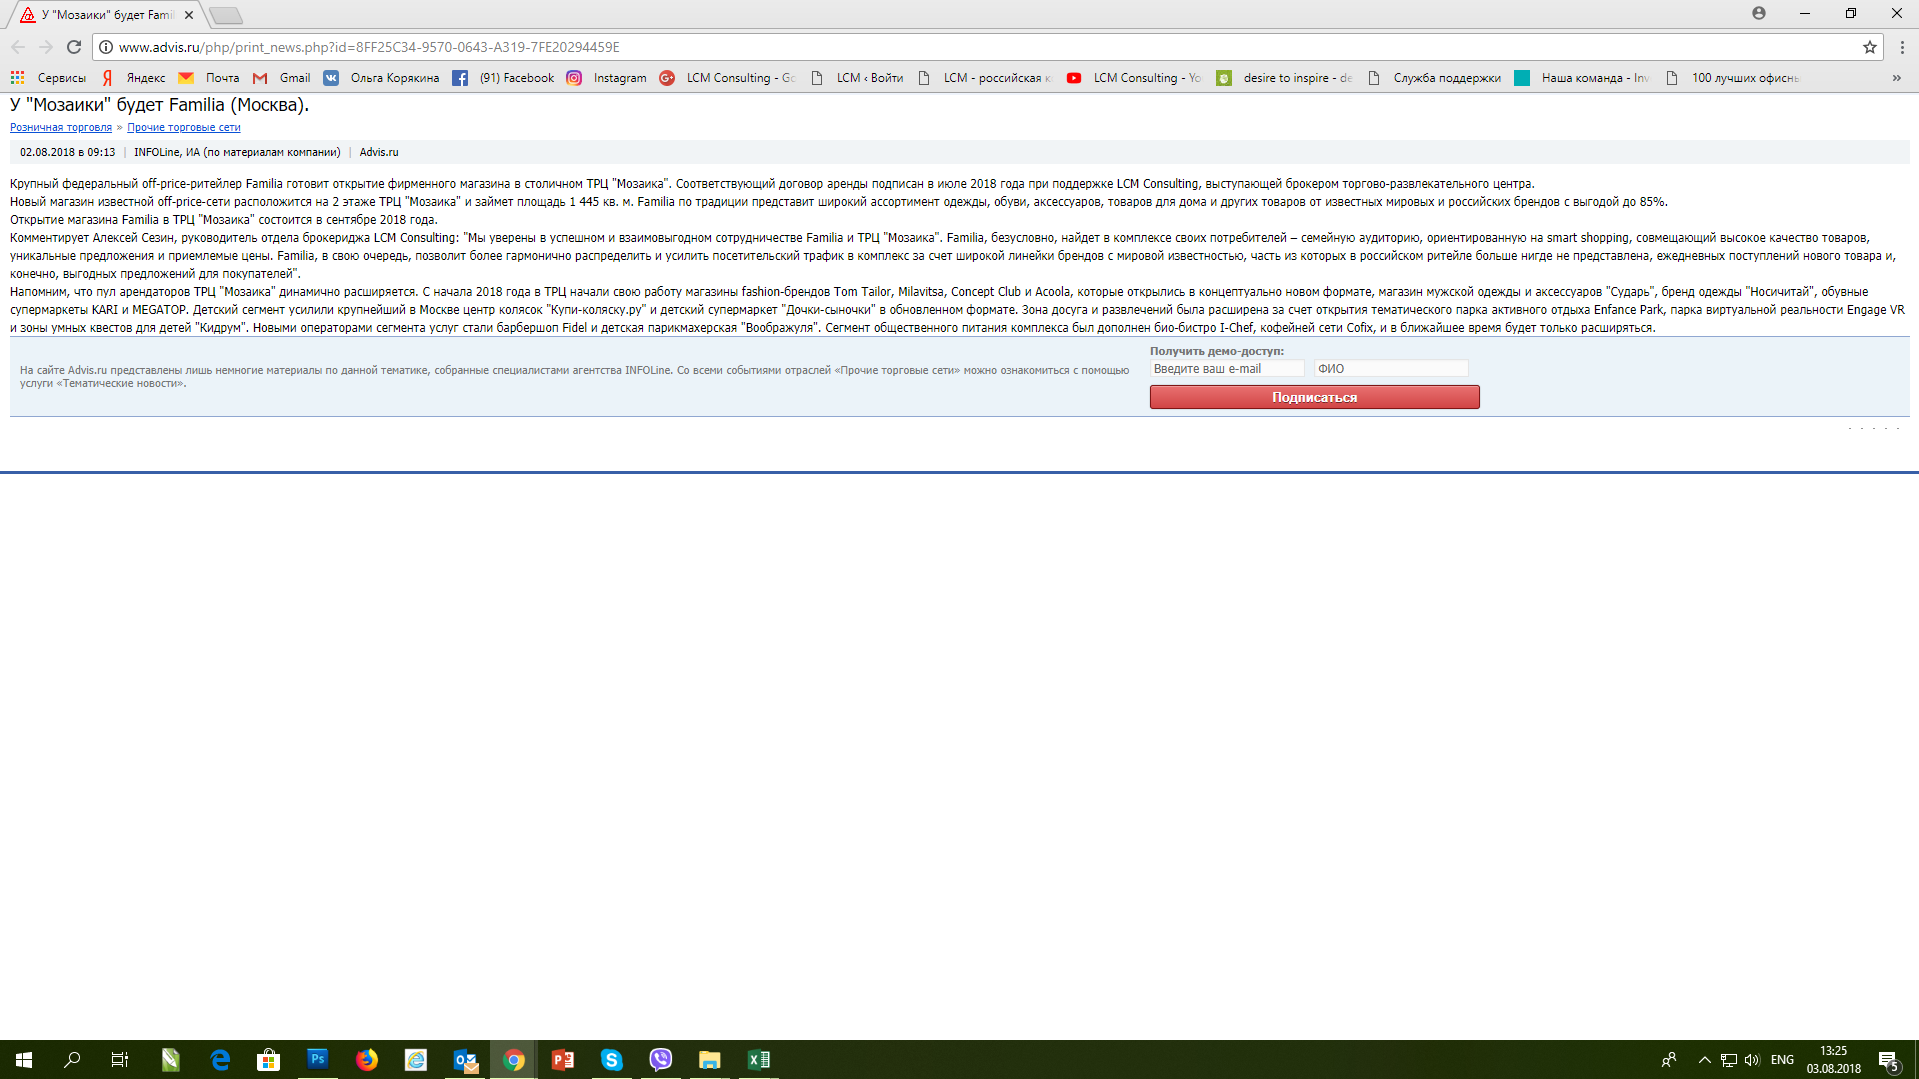Open the Яндекс bookmark
The height and width of the screenshot is (1079, 1919).
(x=134, y=78)
